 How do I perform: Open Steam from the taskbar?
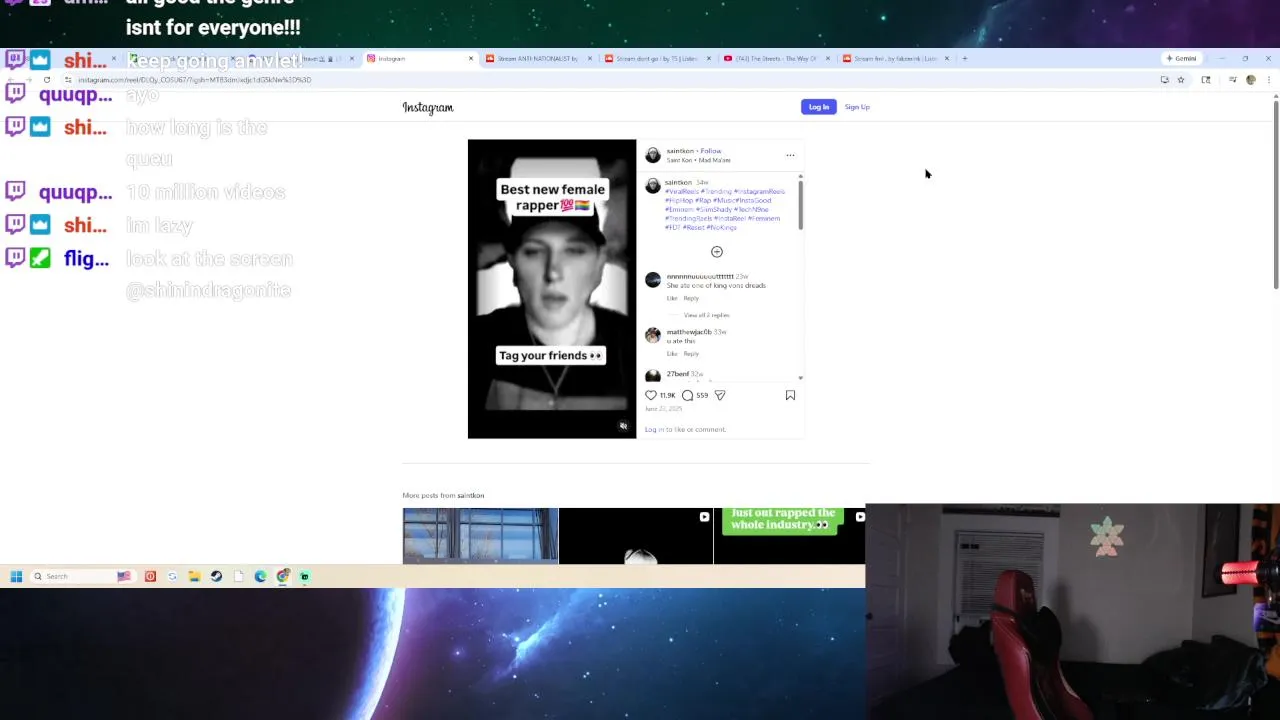[x=216, y=576]
